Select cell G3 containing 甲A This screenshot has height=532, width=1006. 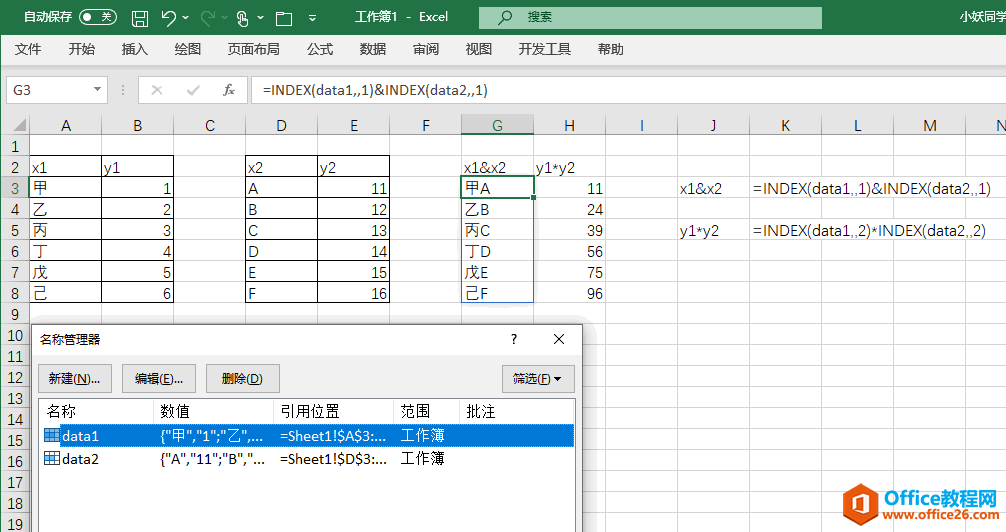tap(497, 188)
